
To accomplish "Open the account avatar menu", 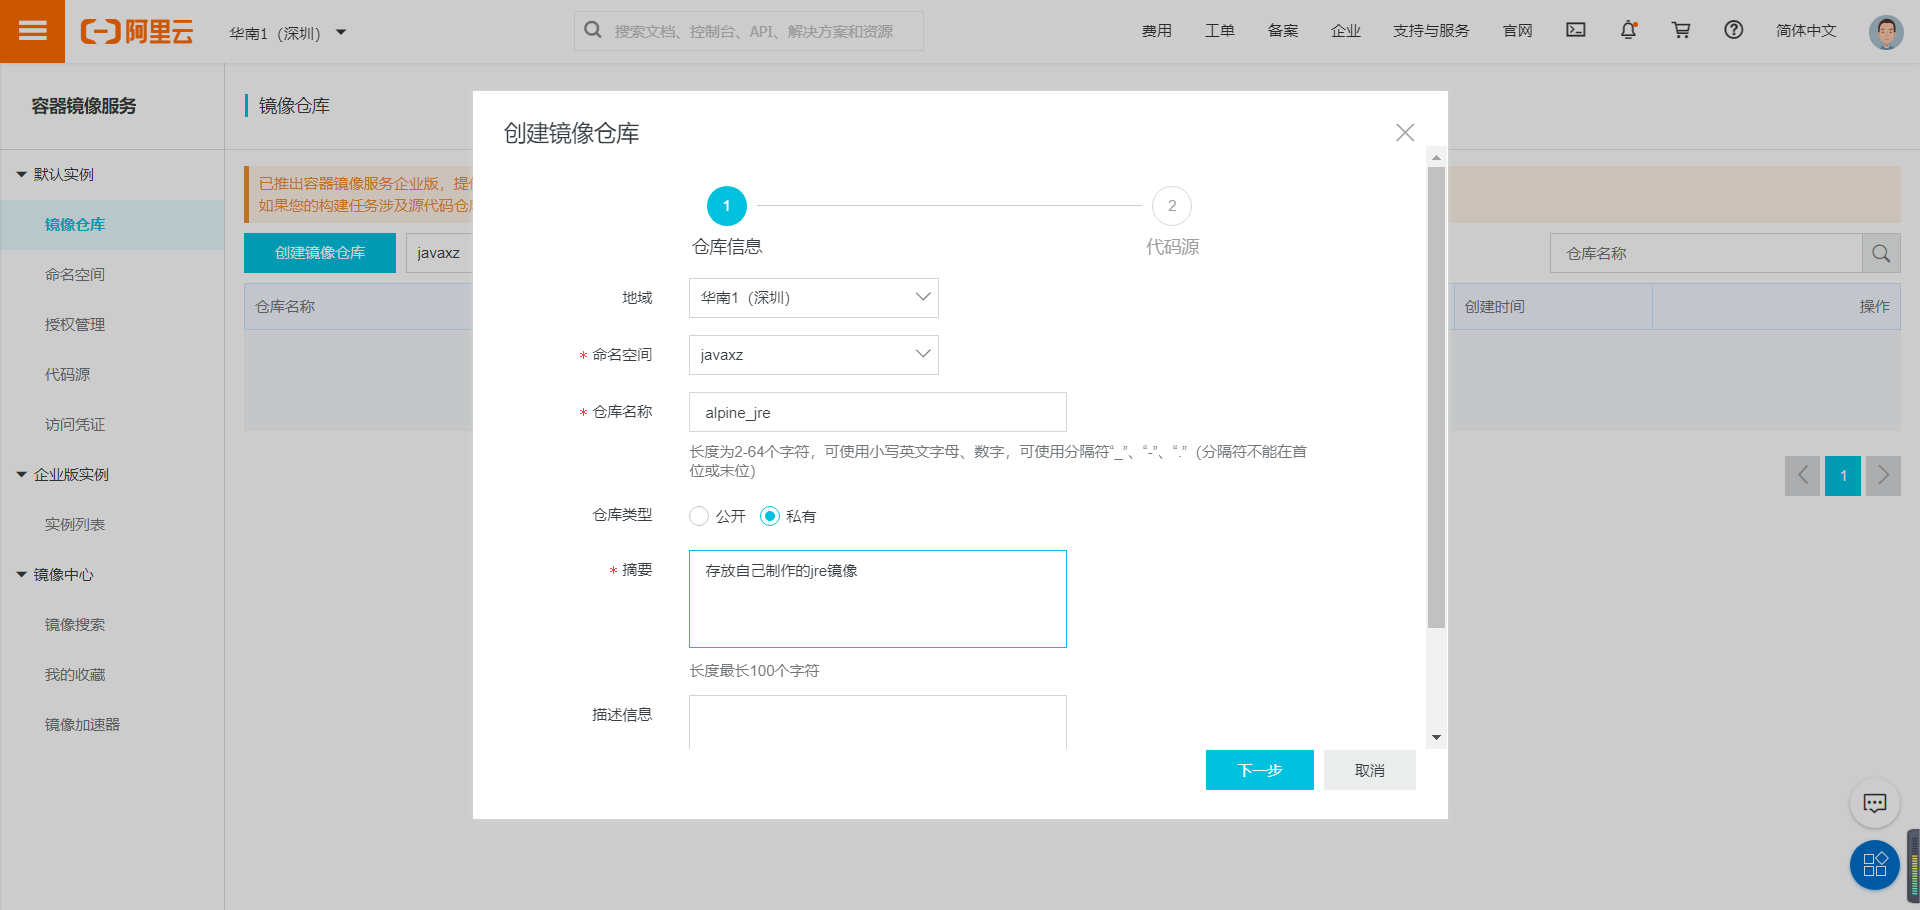I will [x=1886, y=31].
